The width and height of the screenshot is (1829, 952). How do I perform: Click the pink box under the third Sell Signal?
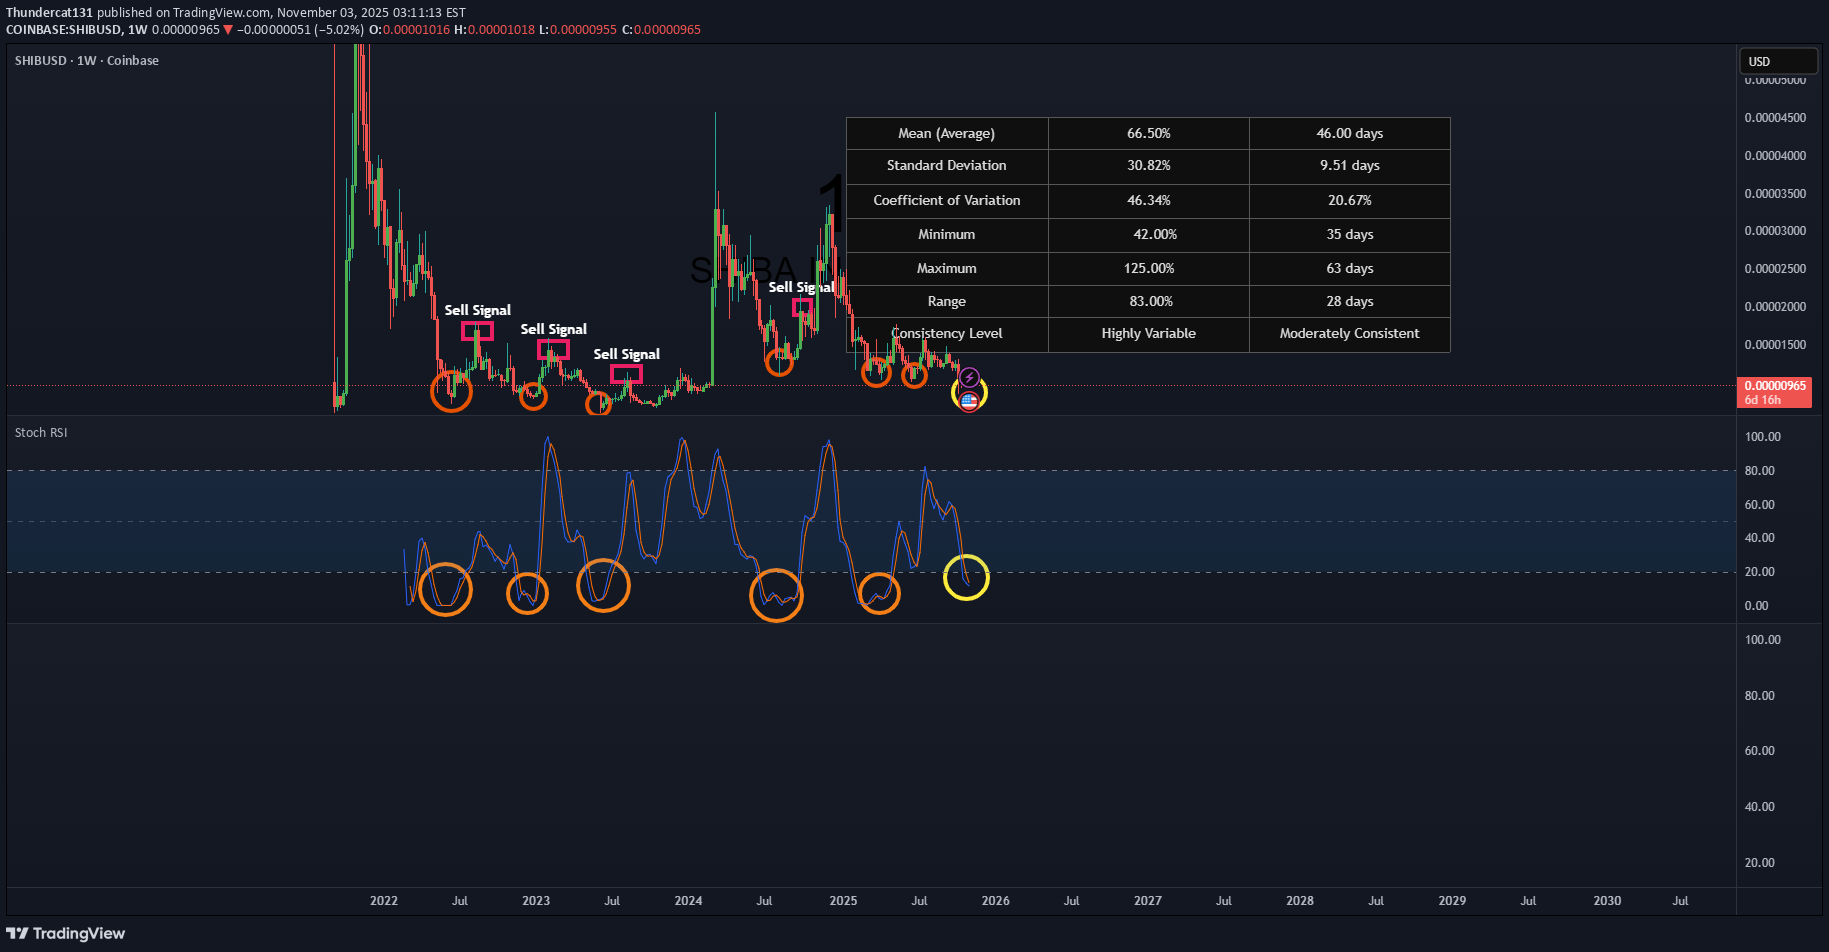[626, 374]
